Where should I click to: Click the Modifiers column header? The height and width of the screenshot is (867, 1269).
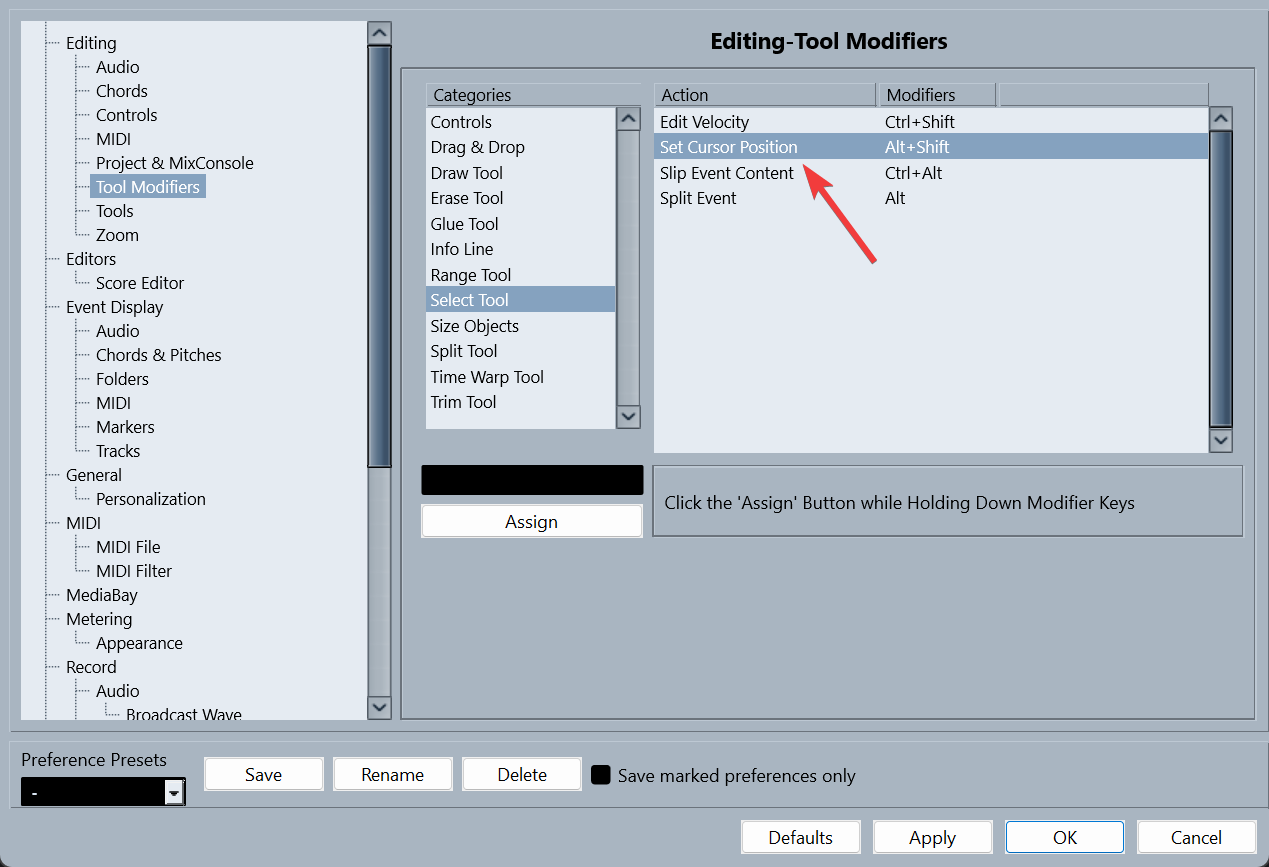936,95
